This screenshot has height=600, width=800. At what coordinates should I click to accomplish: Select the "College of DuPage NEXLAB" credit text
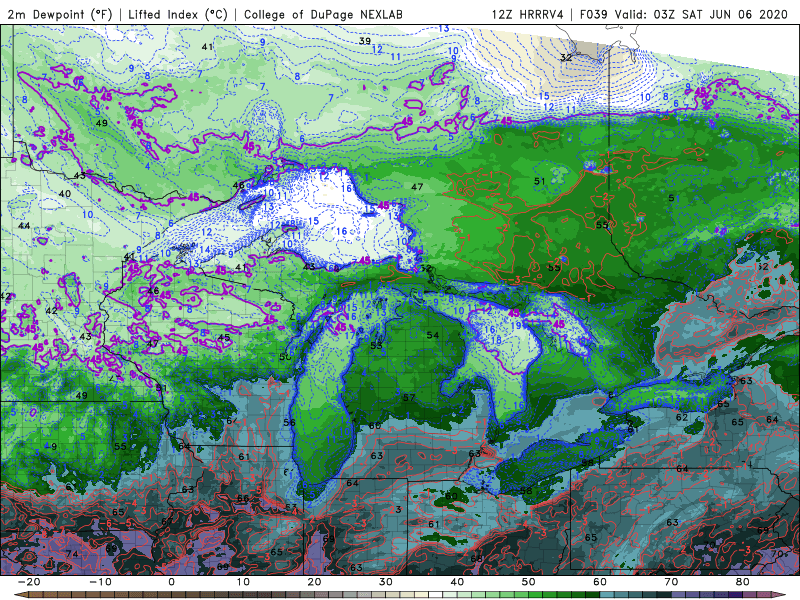tap(323, 14)
